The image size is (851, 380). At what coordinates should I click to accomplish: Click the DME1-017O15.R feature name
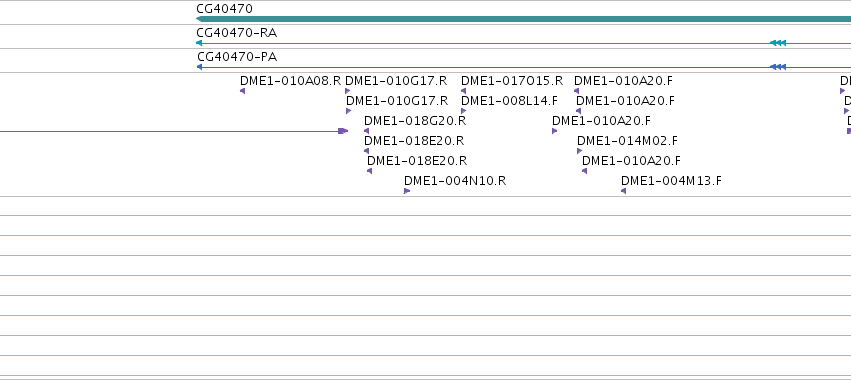512,80
